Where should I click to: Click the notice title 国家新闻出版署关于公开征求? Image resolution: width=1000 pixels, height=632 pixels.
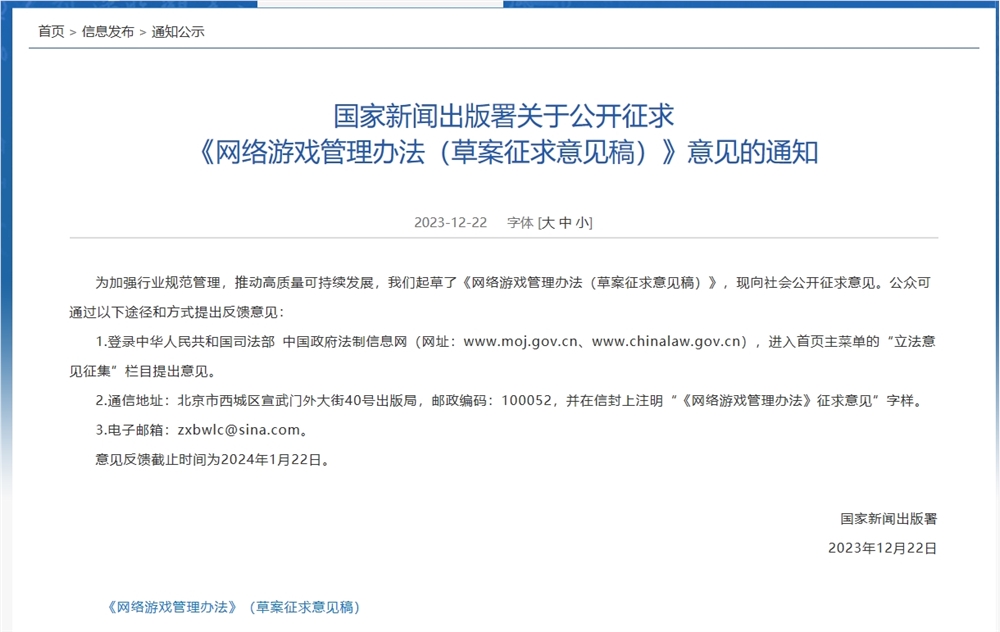(504, 115)
